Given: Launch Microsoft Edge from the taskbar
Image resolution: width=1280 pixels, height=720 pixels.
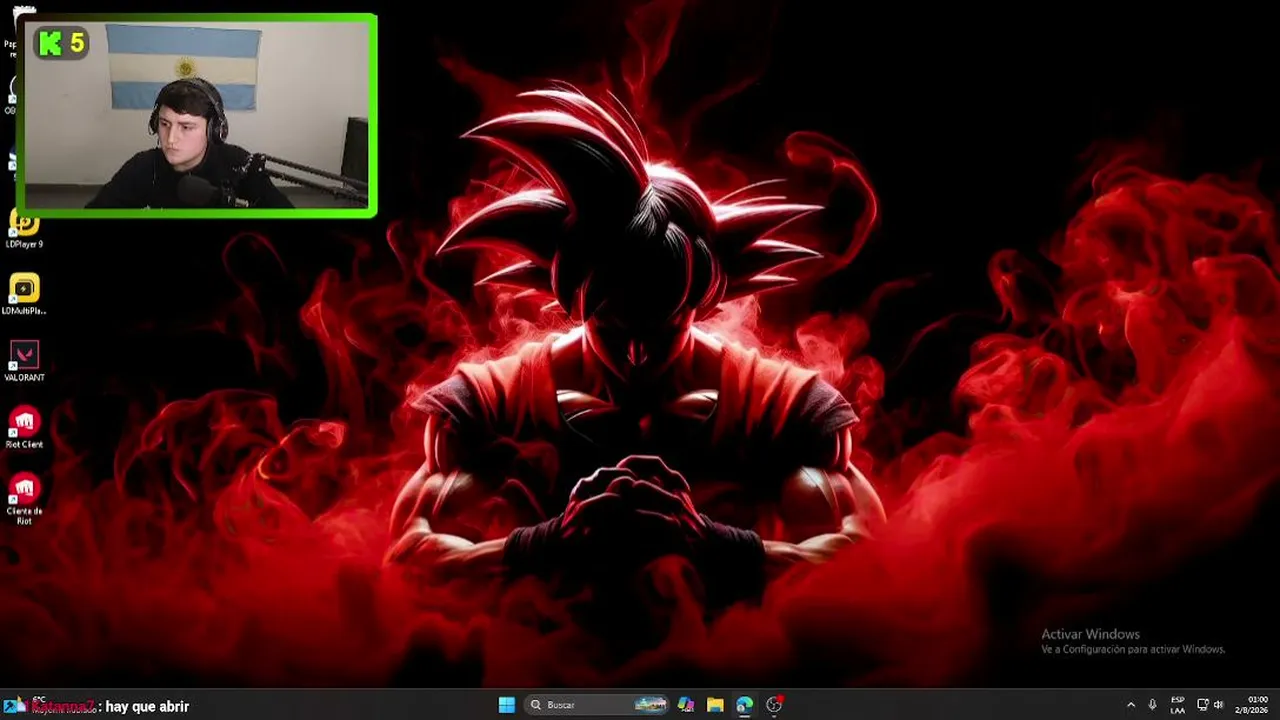Looking at the screenshot, I should tap(744, 705).
